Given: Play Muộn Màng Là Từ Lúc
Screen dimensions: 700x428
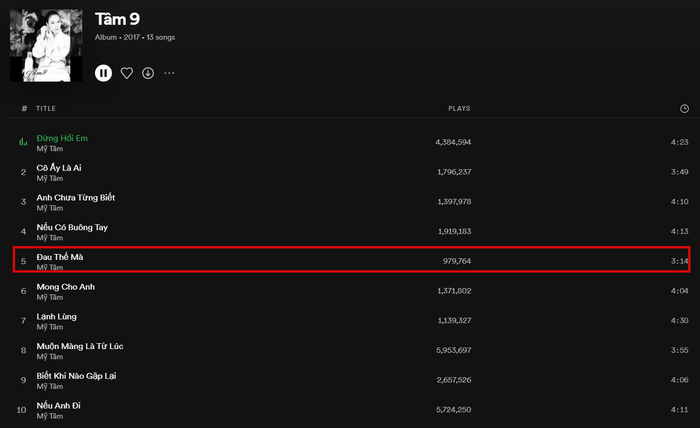Looking at the screenshot, I should pyautogui.click(x=80, y=346).
